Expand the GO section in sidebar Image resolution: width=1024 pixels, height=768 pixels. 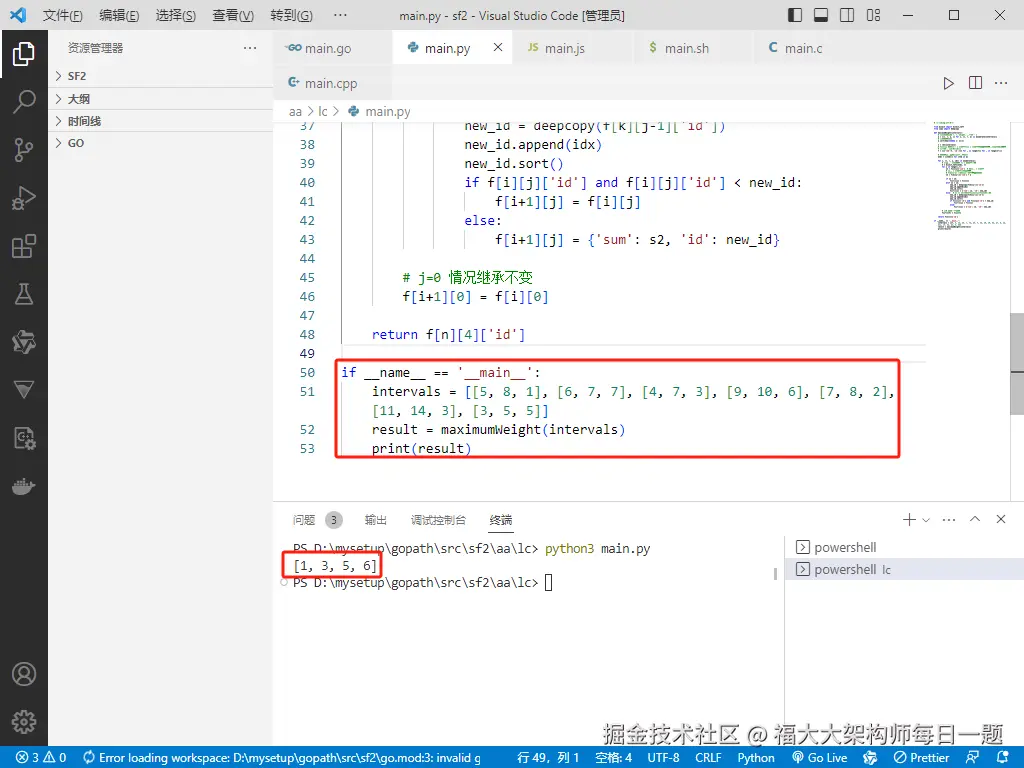pyautogui.click(x=161, y=143)
